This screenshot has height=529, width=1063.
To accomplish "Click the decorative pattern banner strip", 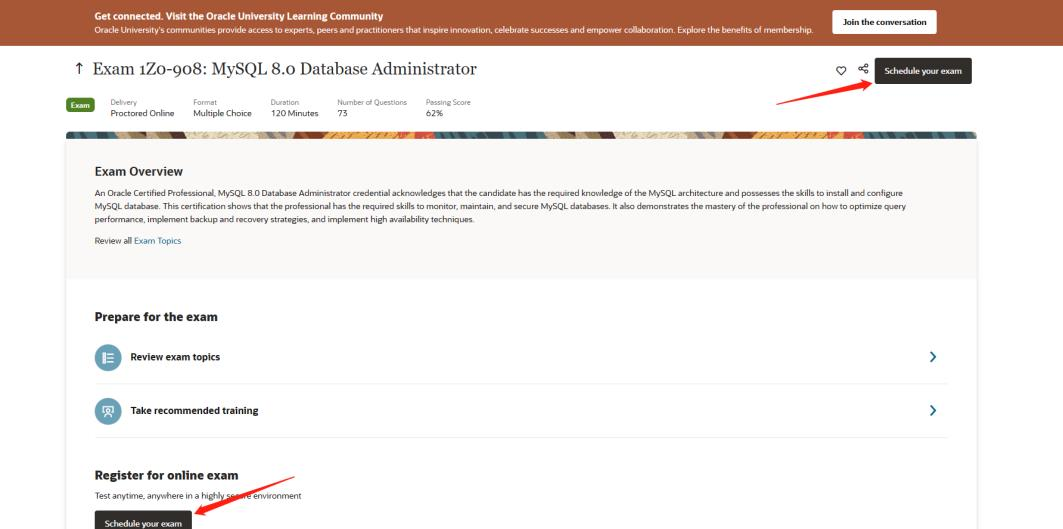I will coord(521,136).
